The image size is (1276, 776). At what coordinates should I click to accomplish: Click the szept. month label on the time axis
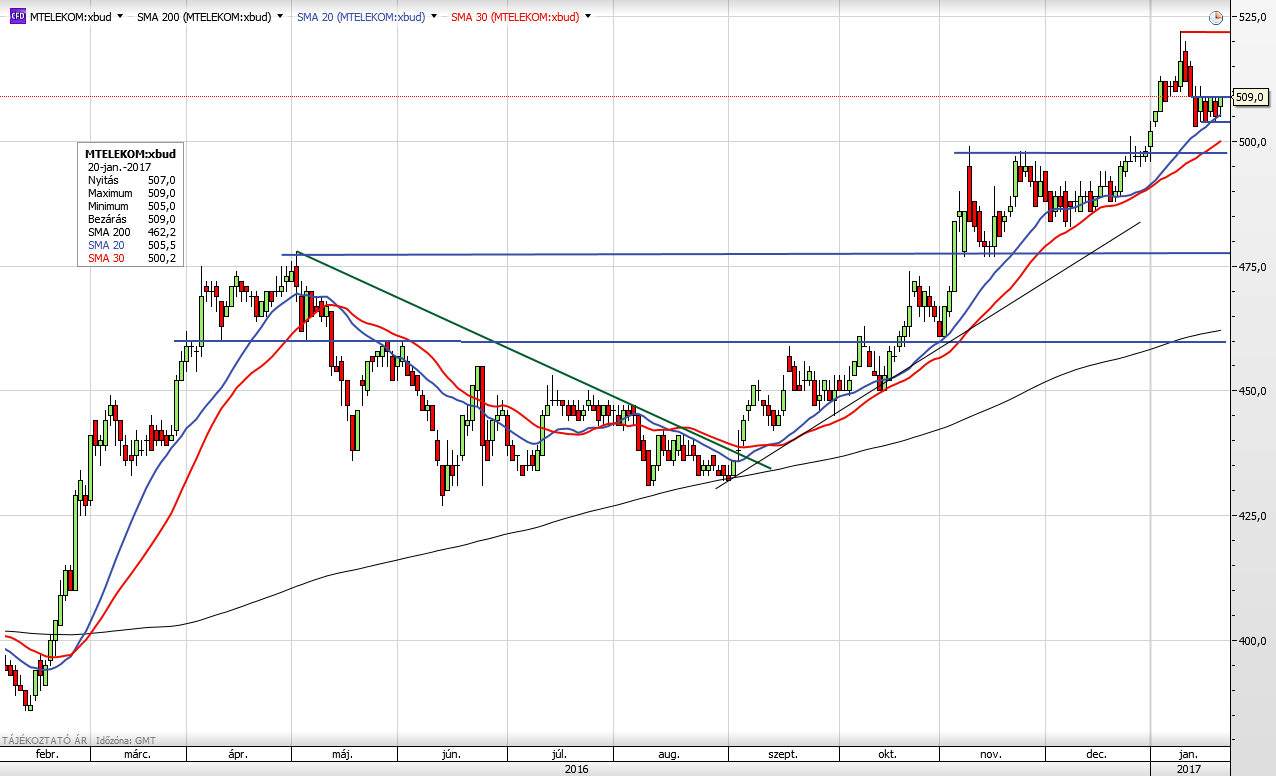(x=783, y=755)
